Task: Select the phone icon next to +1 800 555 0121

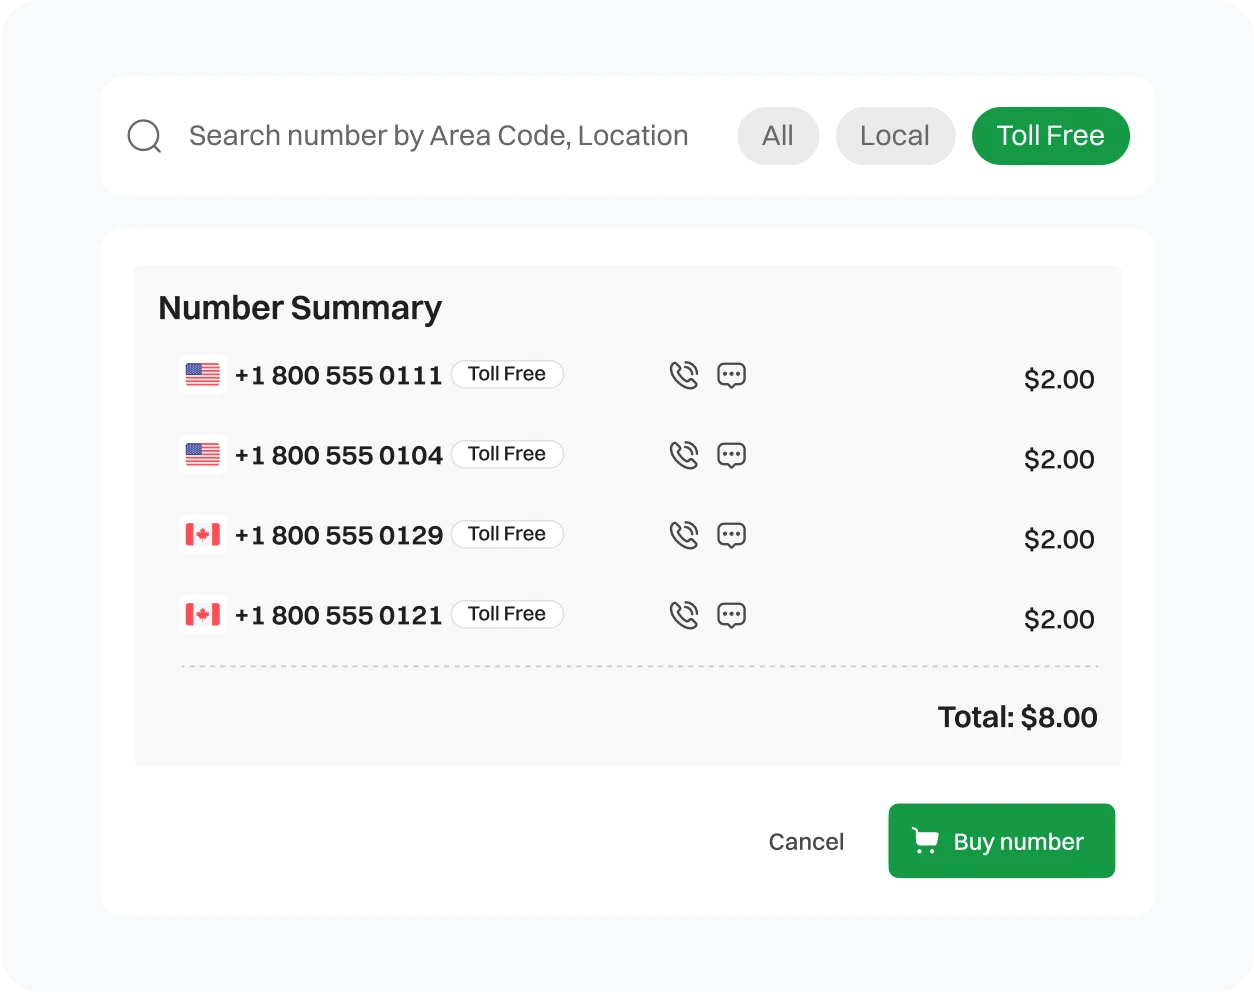Action: (x=684, y=614)
